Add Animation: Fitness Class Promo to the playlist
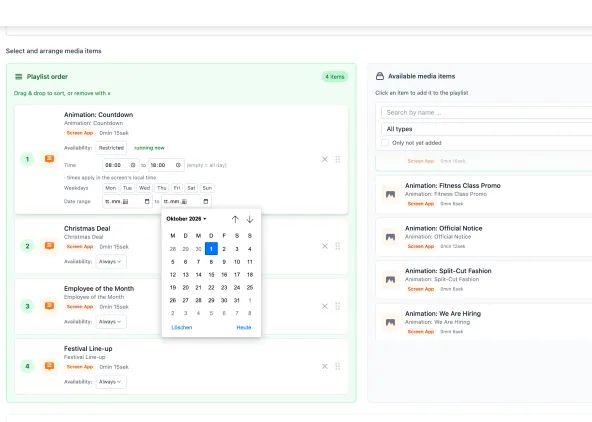Screen dimensions: 592x422 484,194
